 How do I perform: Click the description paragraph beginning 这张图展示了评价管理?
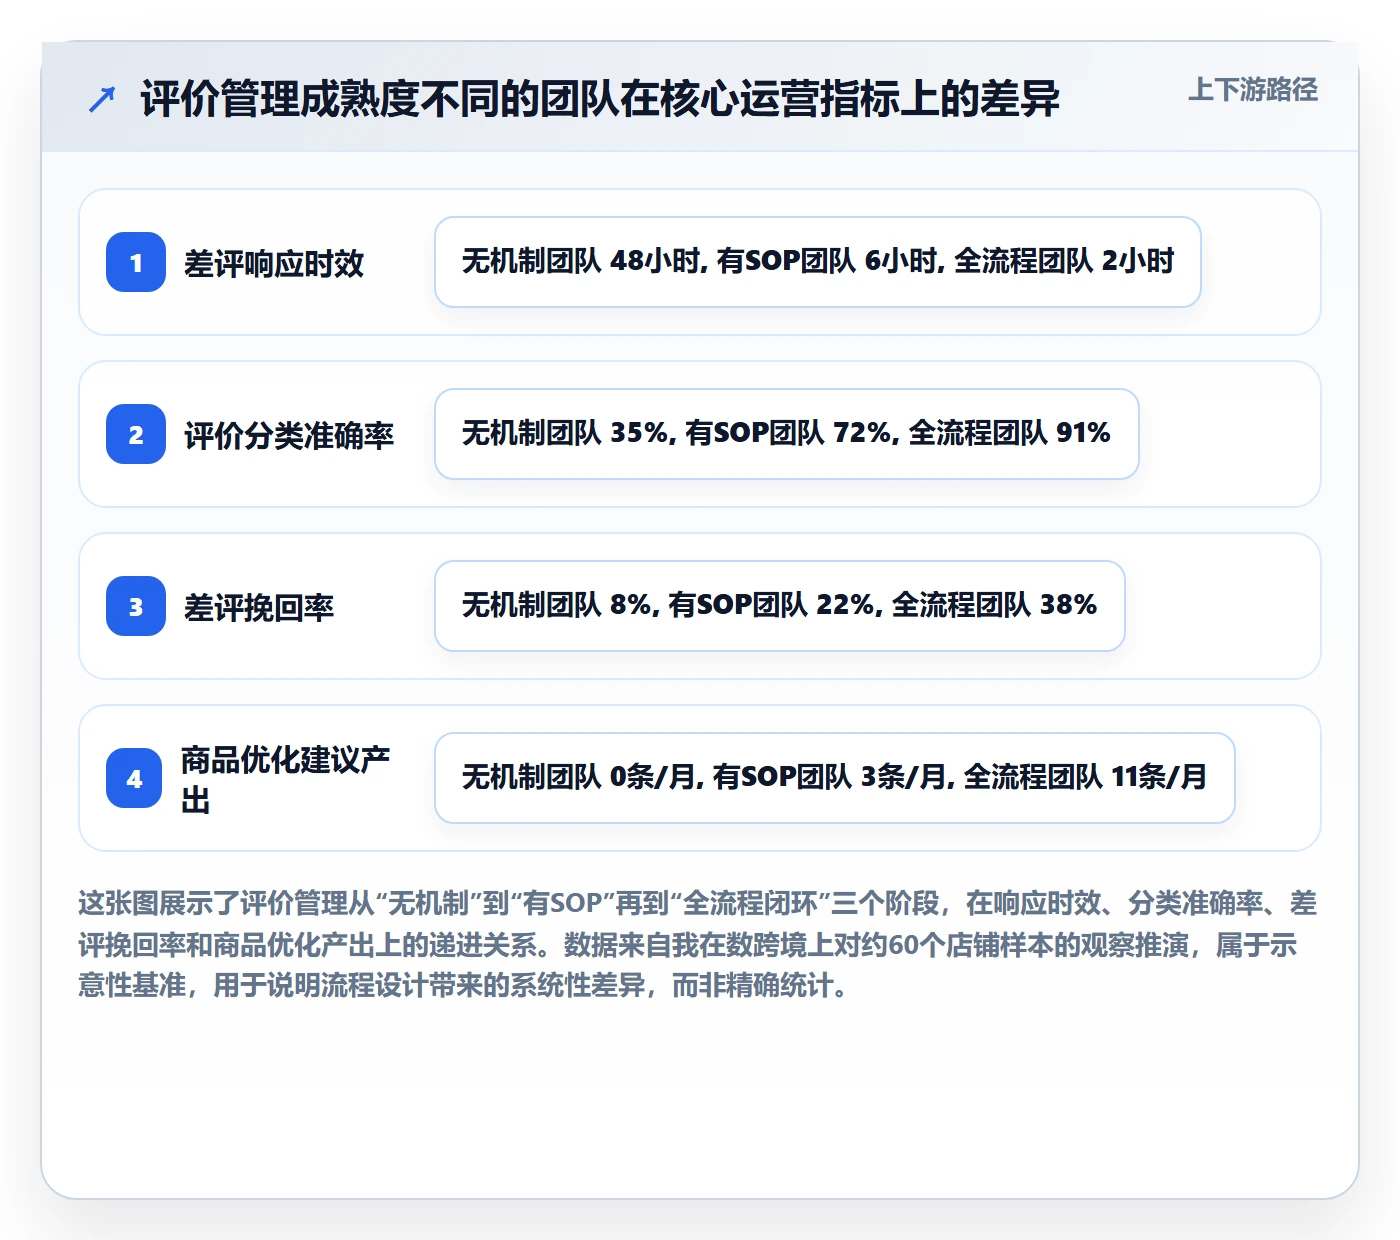pos(698,944)
